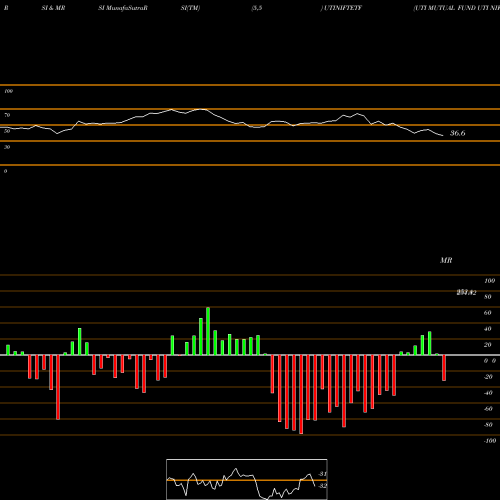Click the MR panel heading label
500x500 pixels.
(446, 260)
